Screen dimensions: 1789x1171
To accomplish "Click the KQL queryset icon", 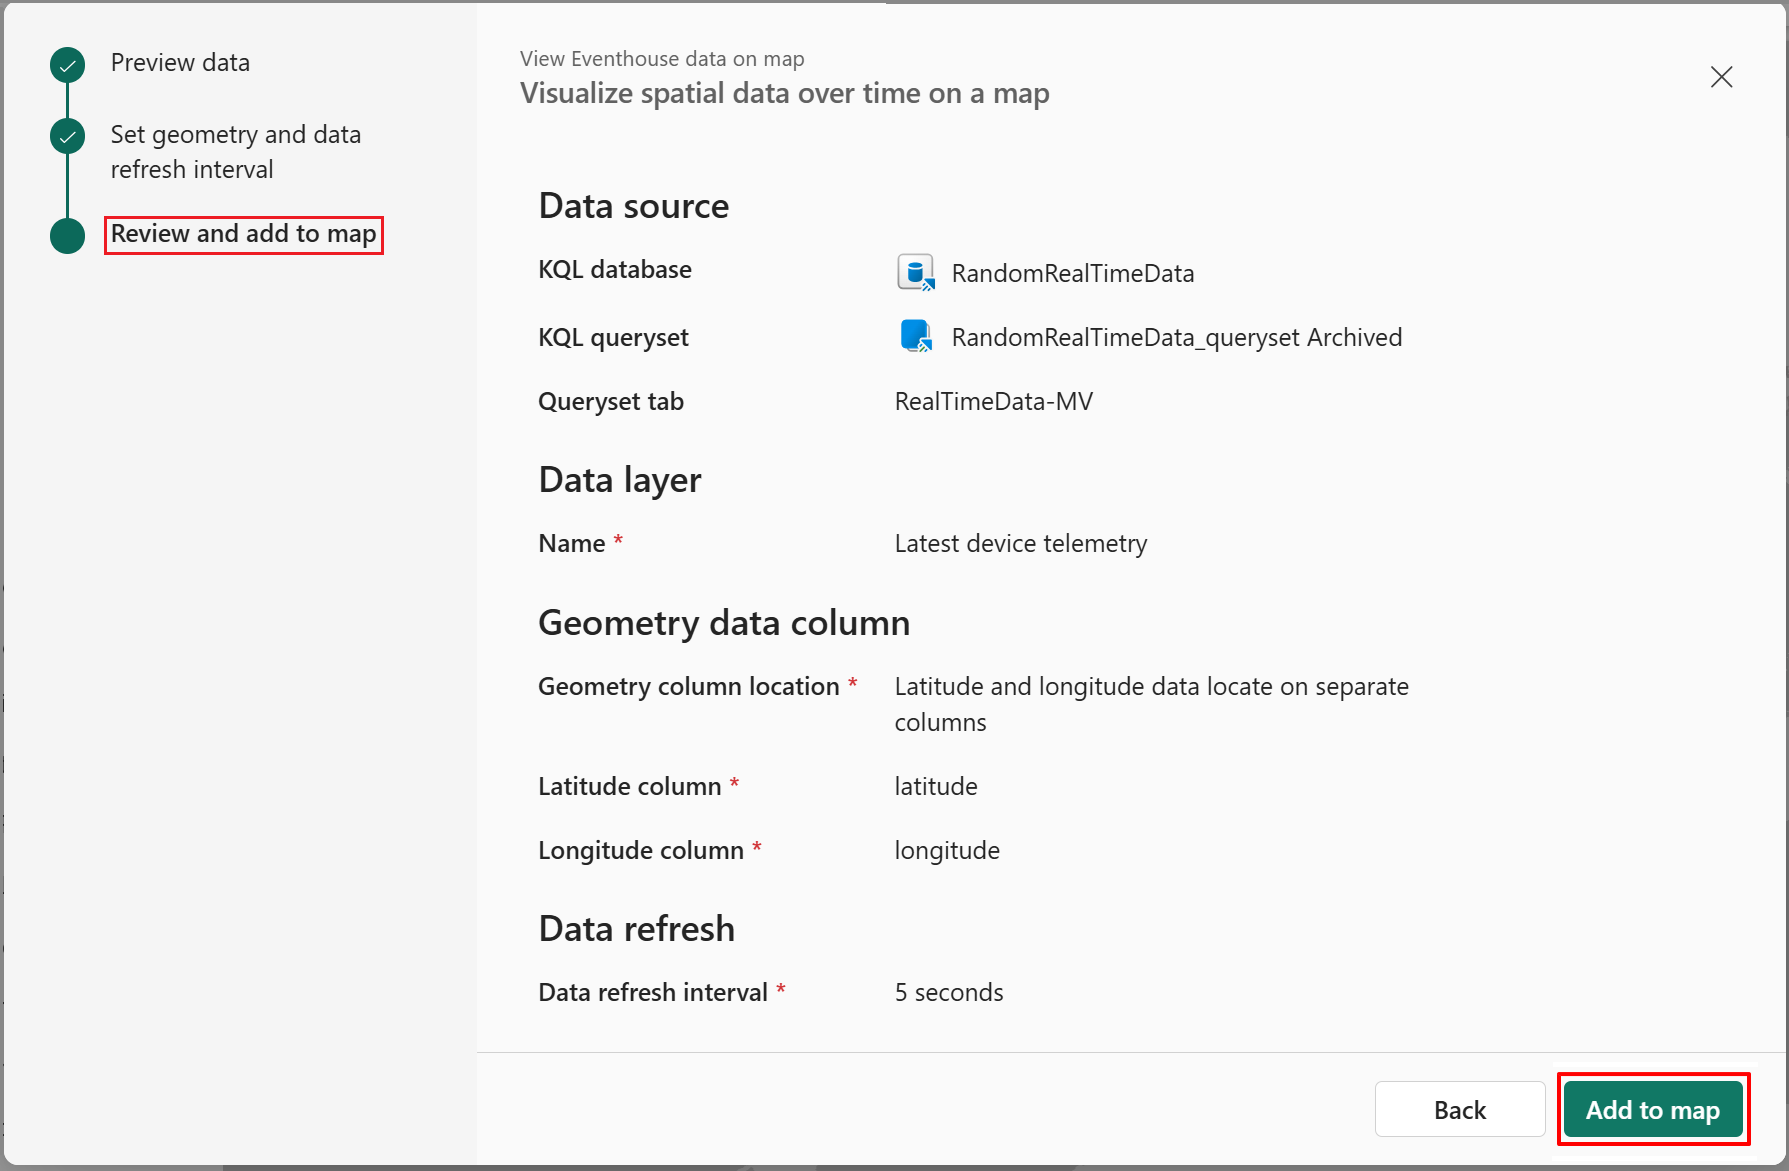I will [915, 337].
